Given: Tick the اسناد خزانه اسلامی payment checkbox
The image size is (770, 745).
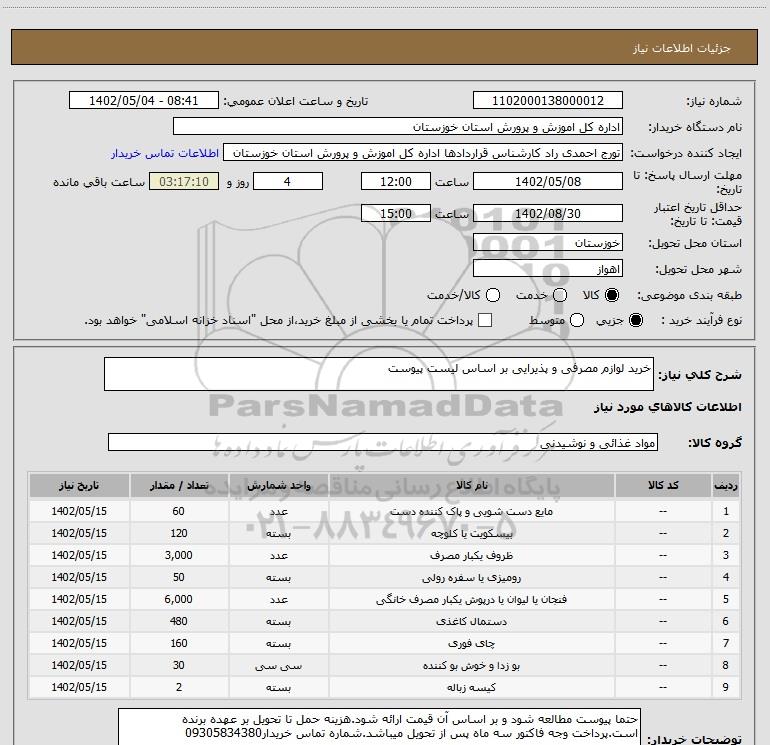Looking at the screenshot, I should point(485,320).
